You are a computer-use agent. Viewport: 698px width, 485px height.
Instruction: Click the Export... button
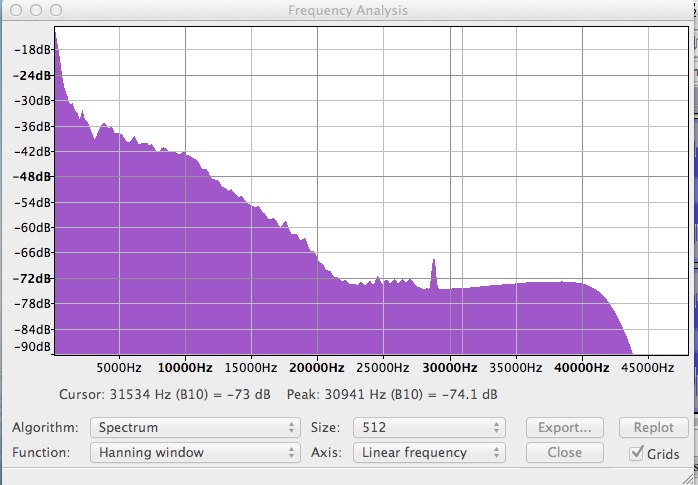[x=564, y=428]
